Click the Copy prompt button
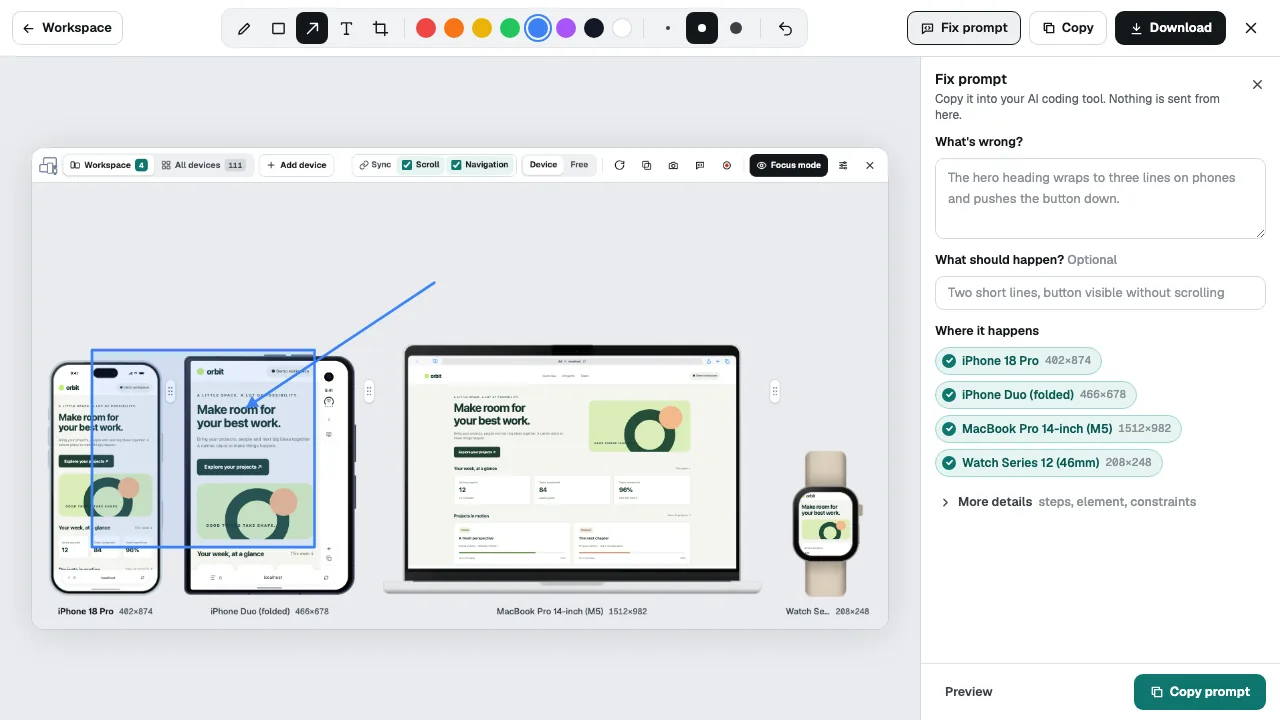This screenshot has height=720, width=1280. 1200,692
